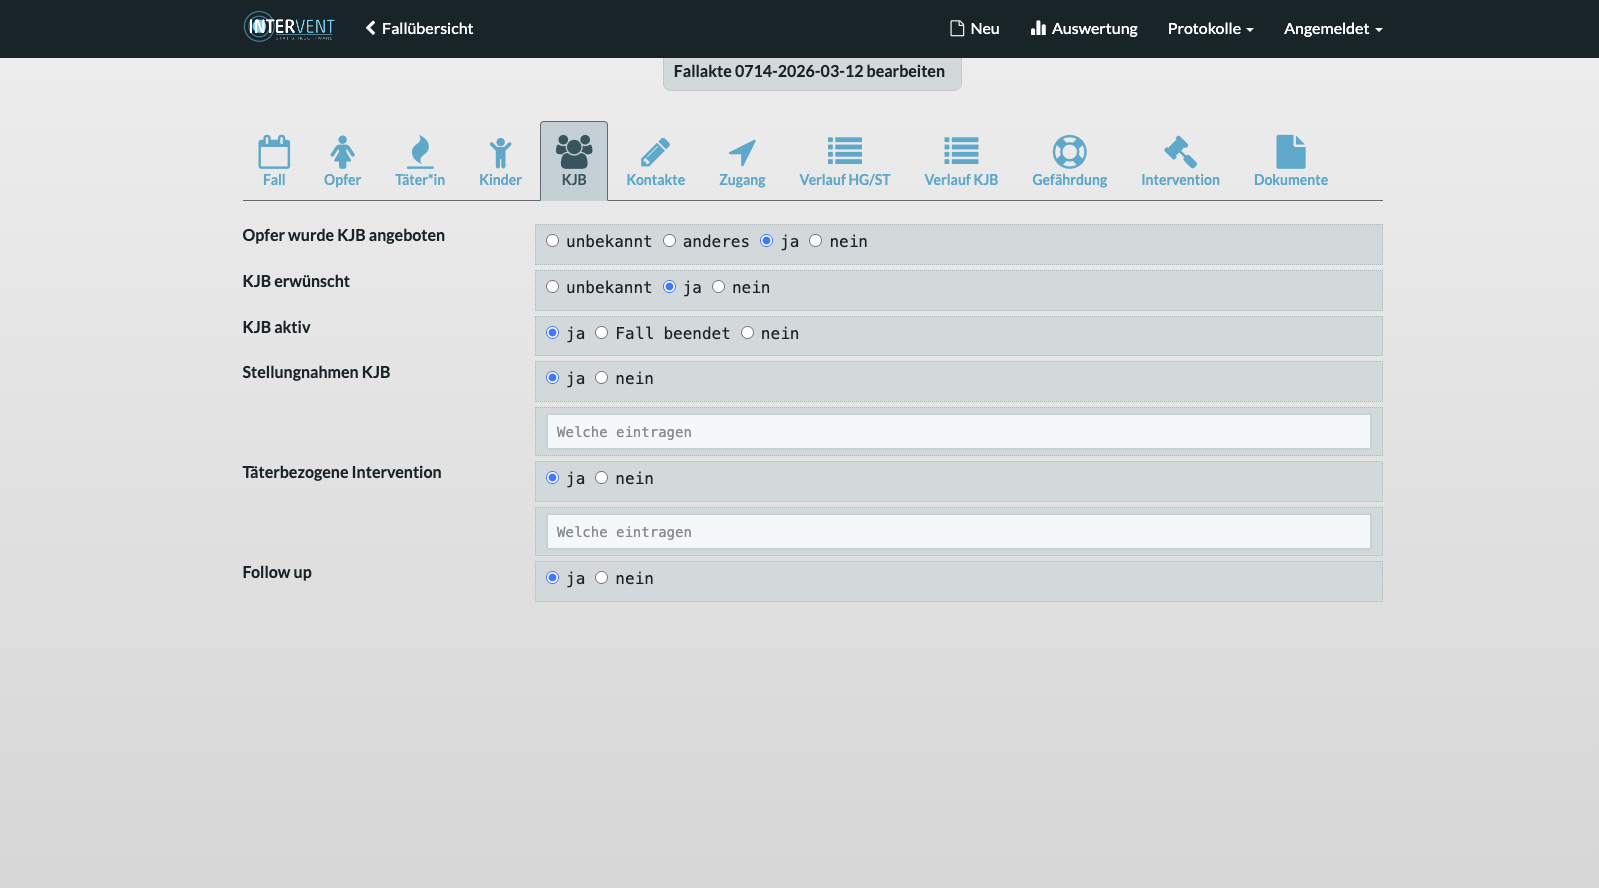1599x888 pixels.
Task: Open the Täter*in flame icon tab
Action: (420, 153)
